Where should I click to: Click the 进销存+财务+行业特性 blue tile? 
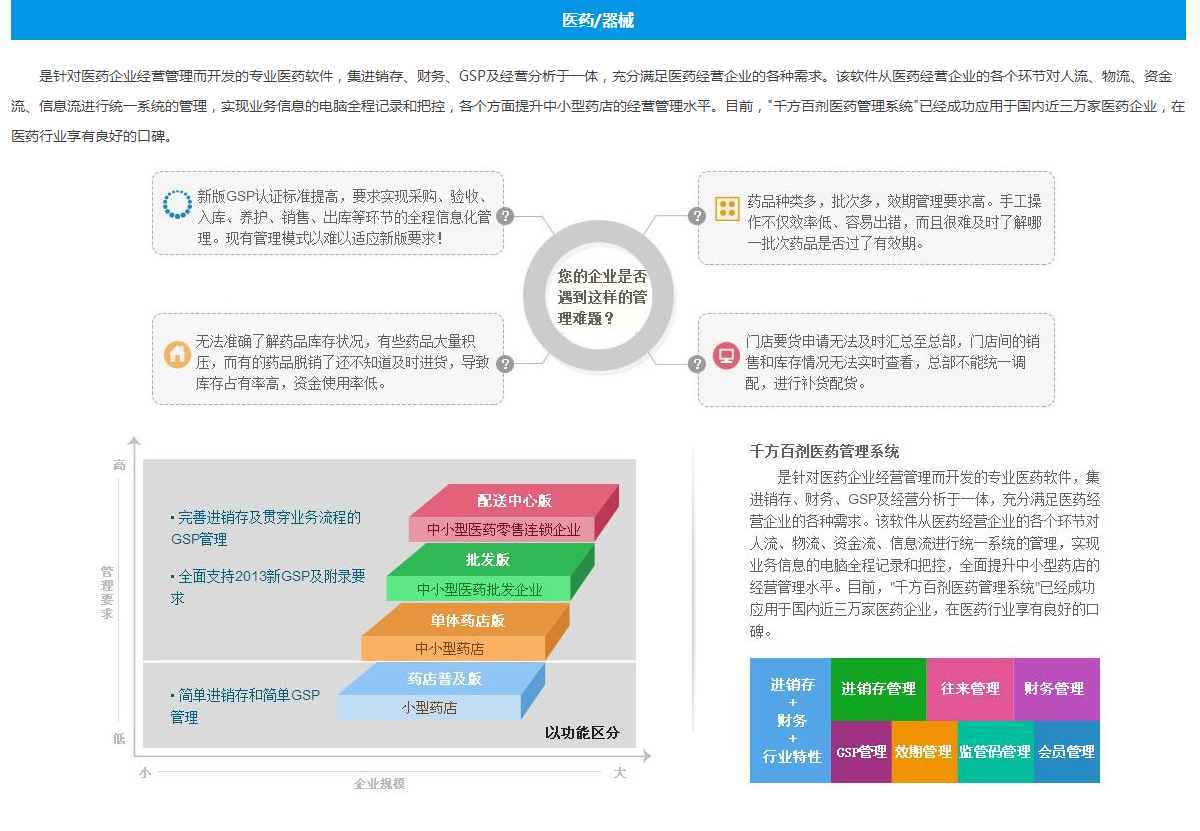click(x=791, y=720)
